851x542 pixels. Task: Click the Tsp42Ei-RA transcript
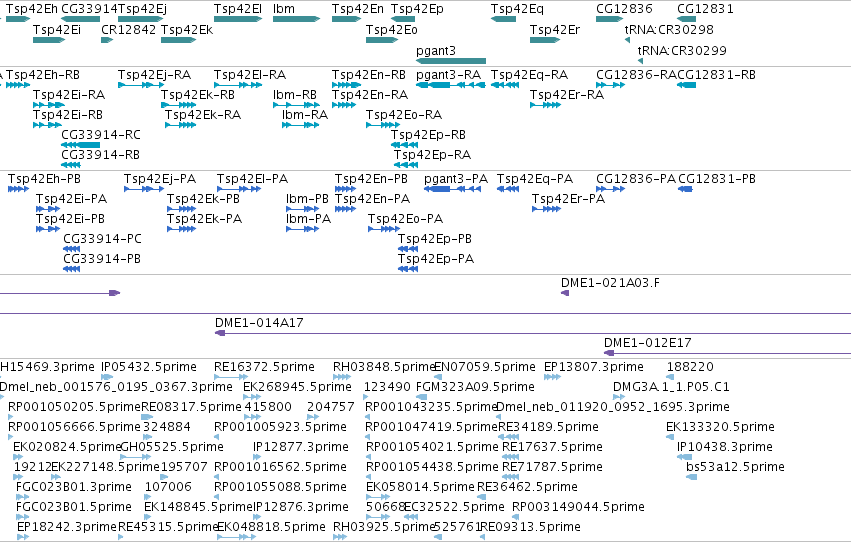coord(49,105)
